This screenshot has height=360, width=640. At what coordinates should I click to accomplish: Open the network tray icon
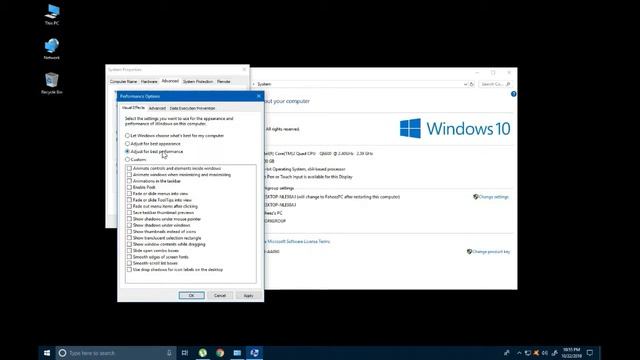[528, 353]
